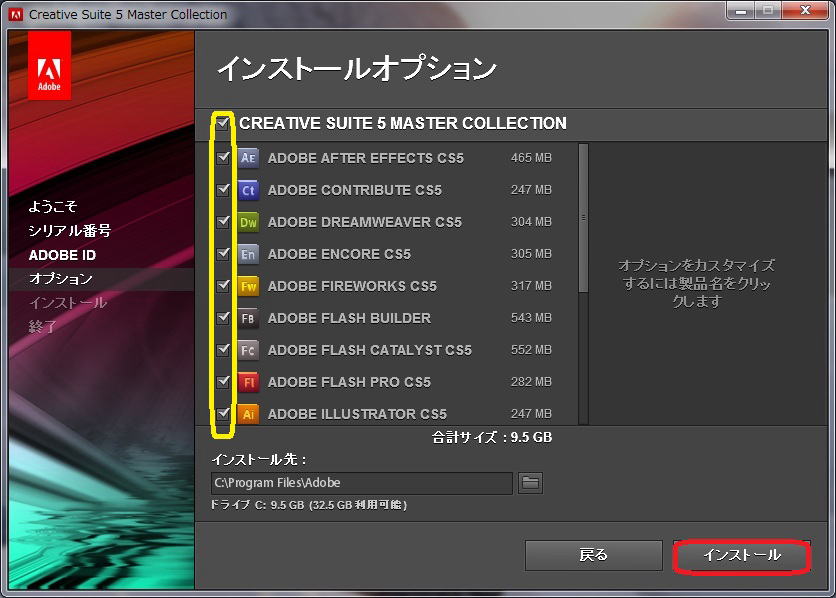Uncheck Adobe After Effects CS5
Image resolution: width=836 pixels, height=598 pixels.
point(223,158)
